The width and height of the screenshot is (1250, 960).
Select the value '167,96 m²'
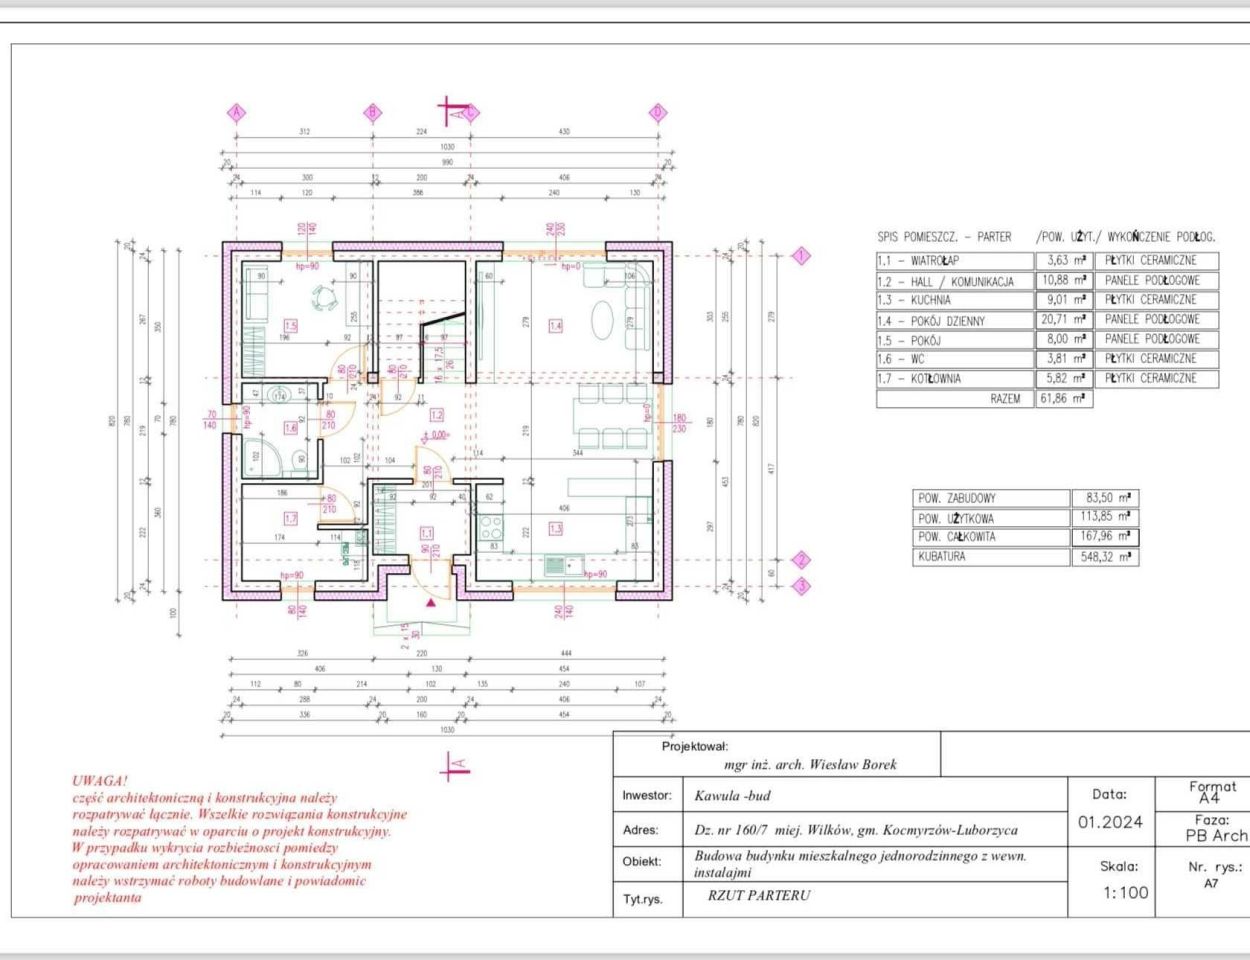[1104, 537]
